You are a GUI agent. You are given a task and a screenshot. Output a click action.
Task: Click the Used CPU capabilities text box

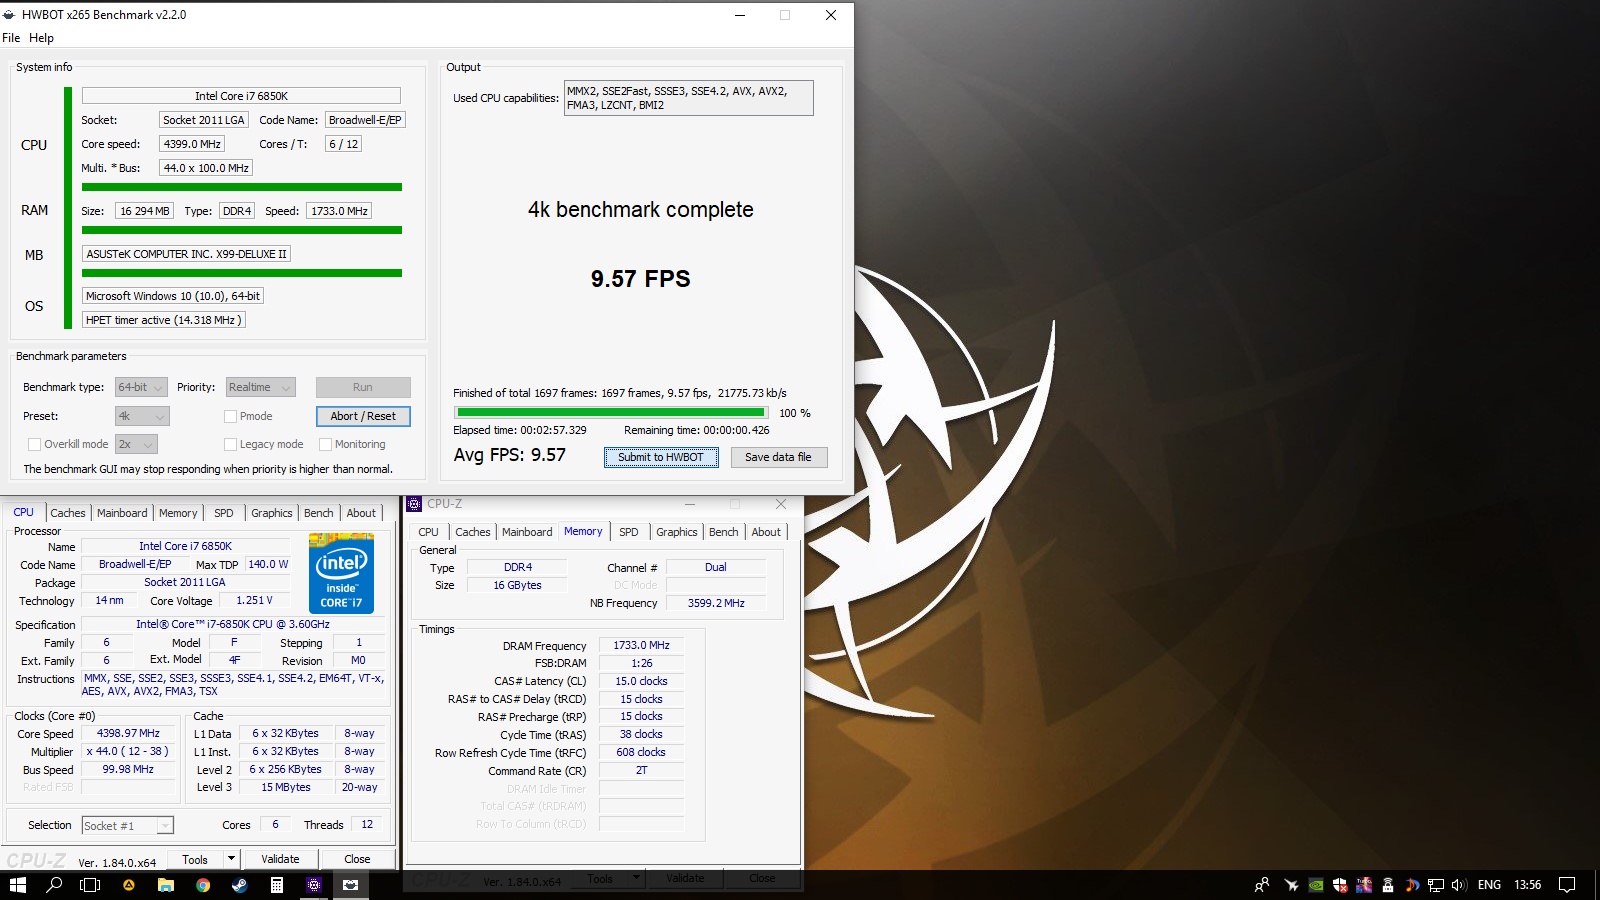688,98
